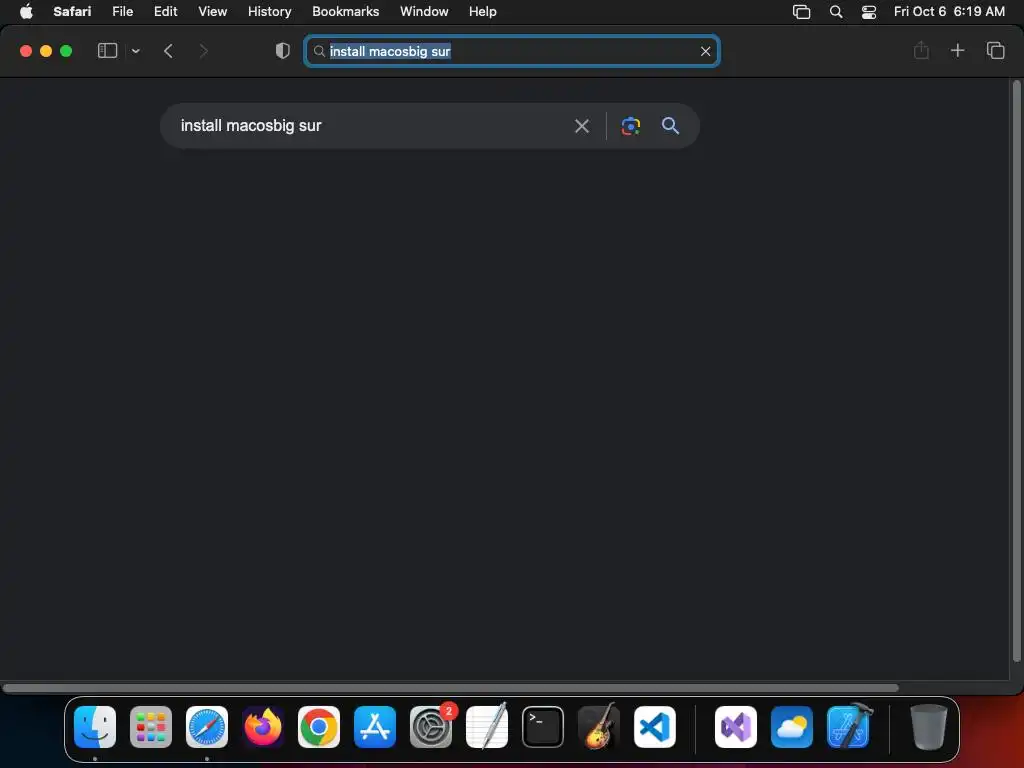
Task: Open the Window menu
Action: click(424, 11)
